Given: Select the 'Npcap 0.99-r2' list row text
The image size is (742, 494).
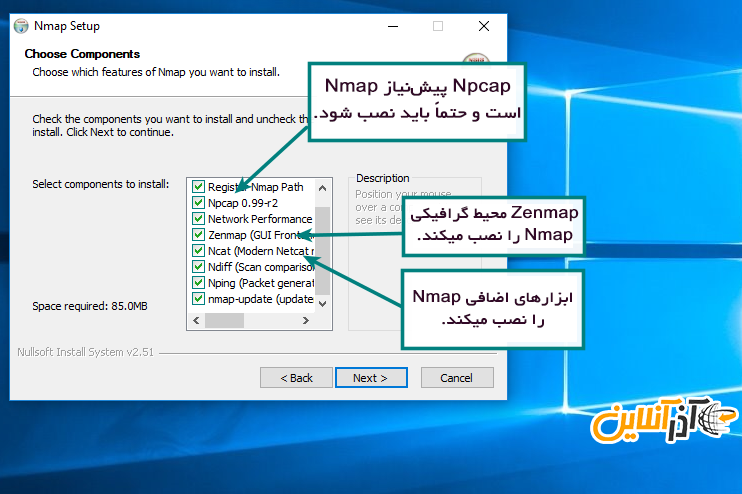Looking at the screenshot, I should coord(243,203).
